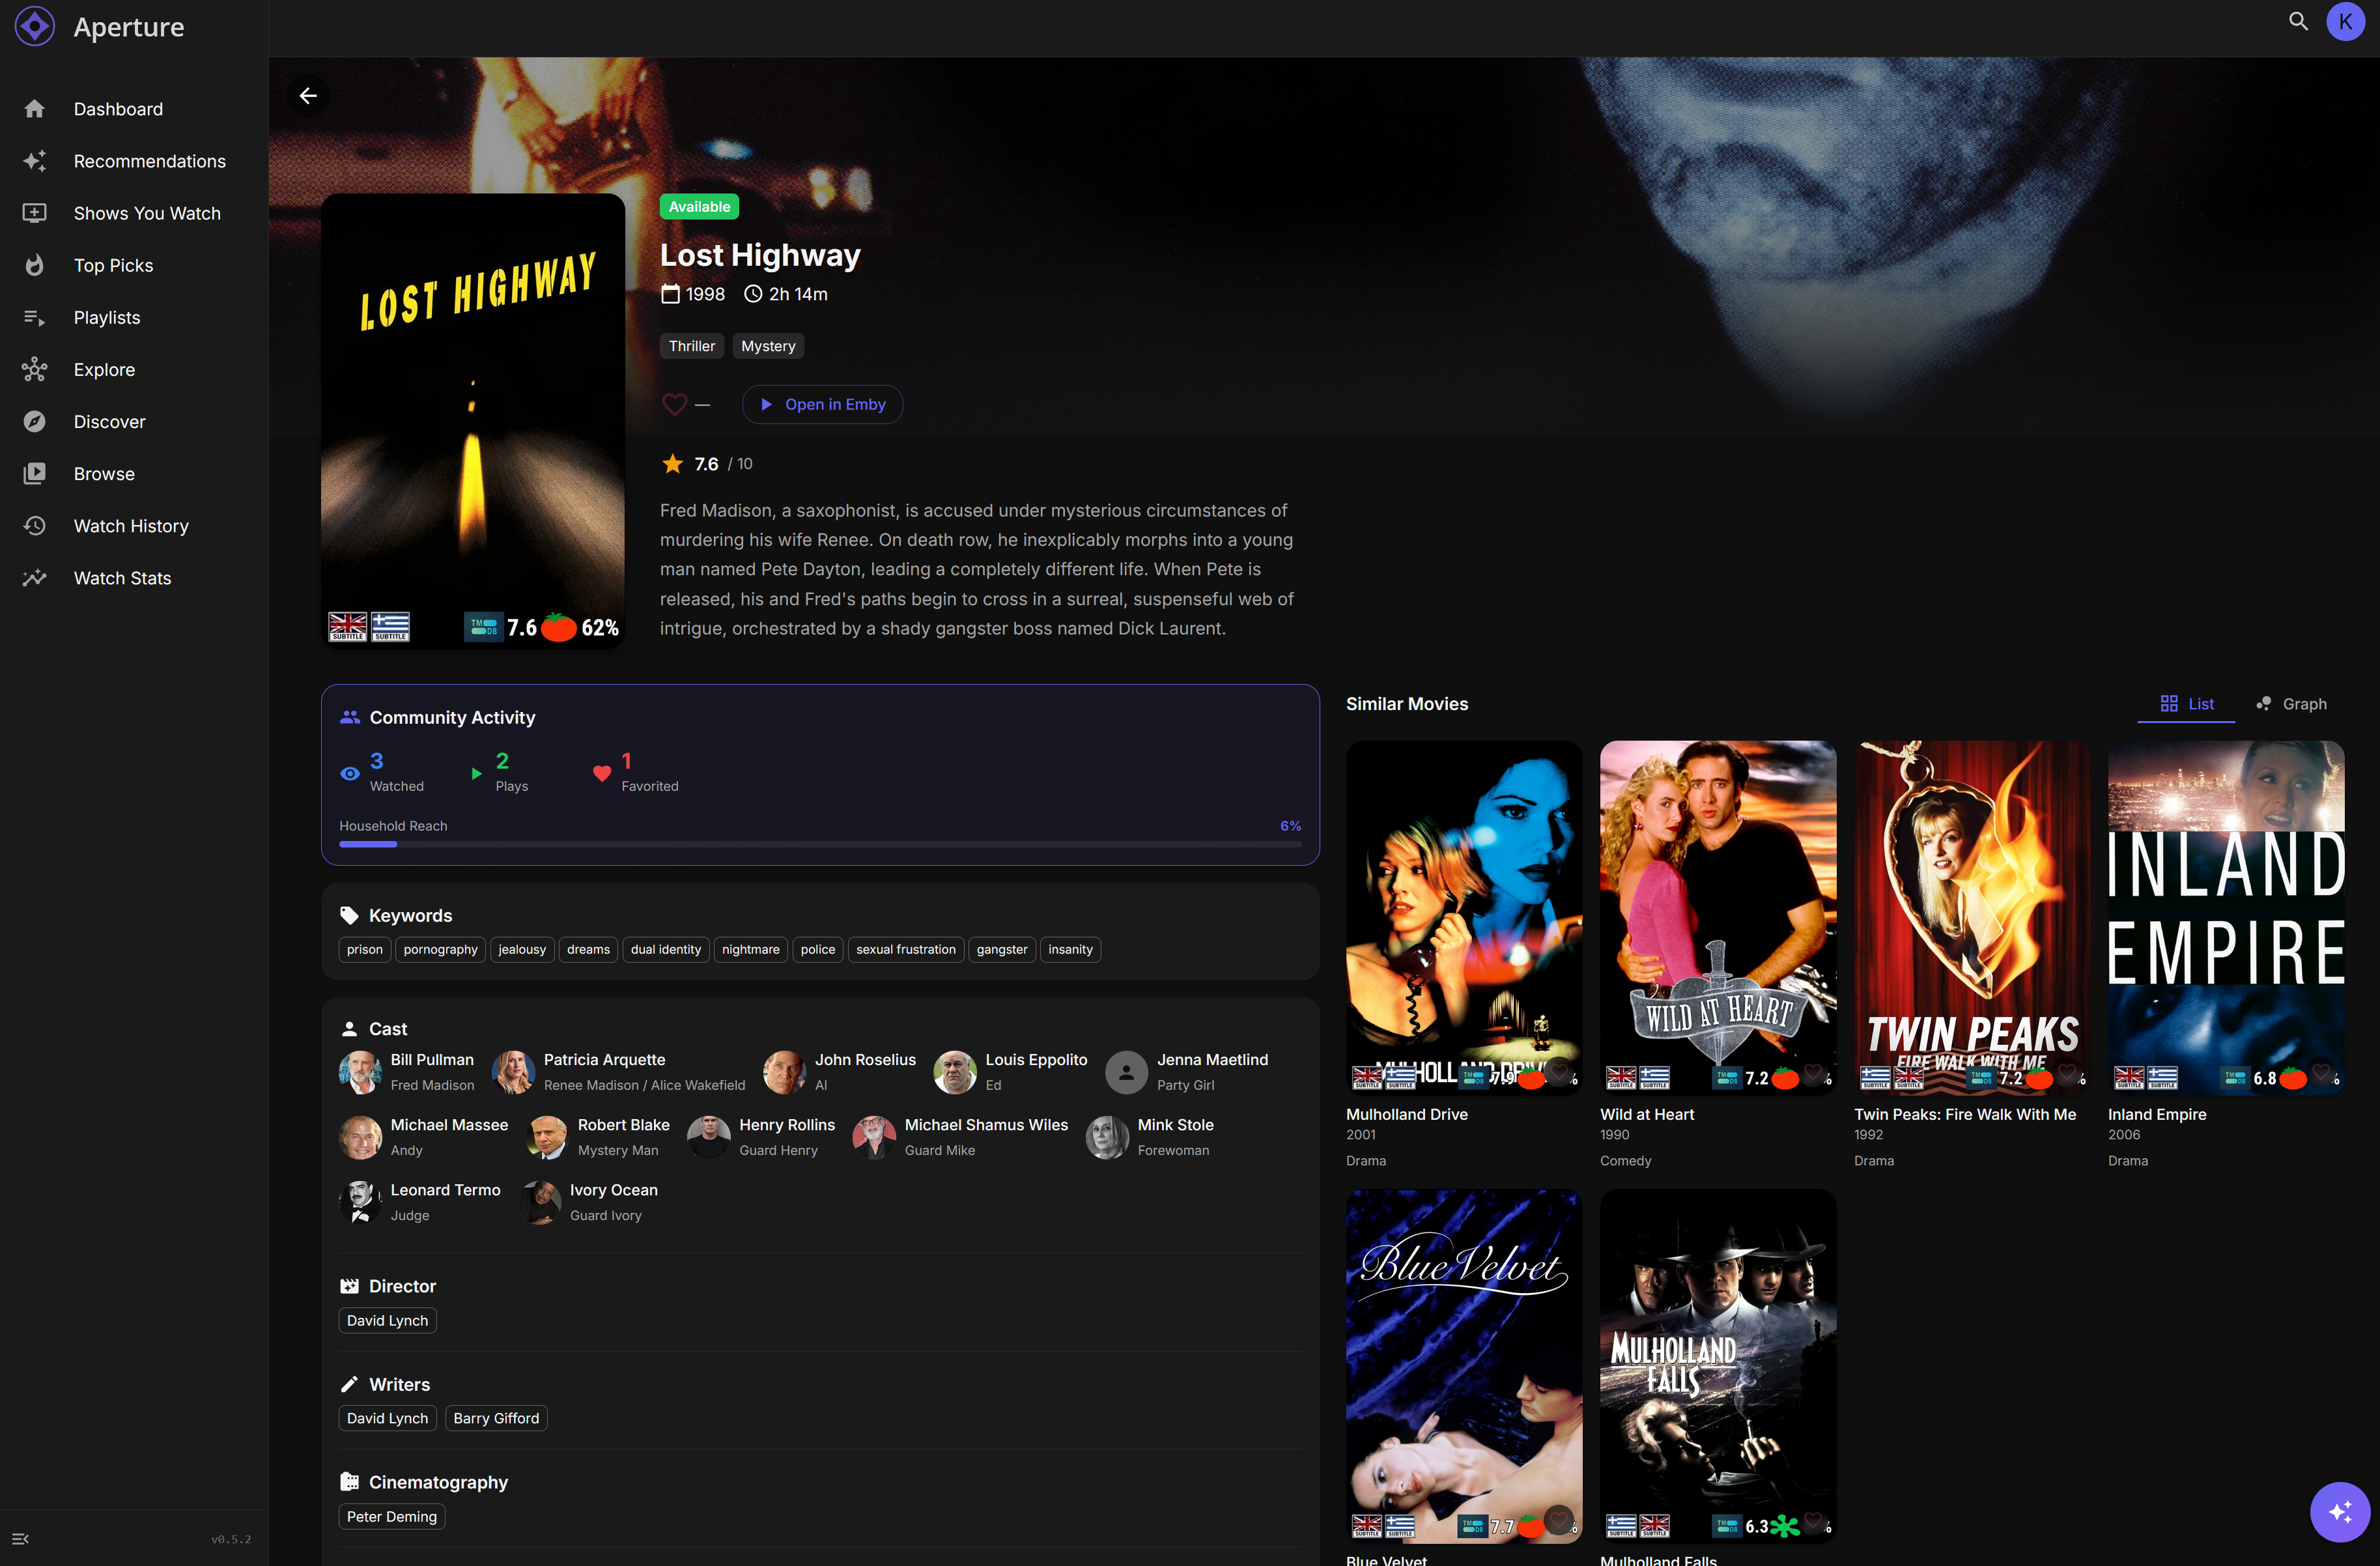Open the Explore sidebar item
Viewport: 2380px width, 1566px height.
pos(104,370)
